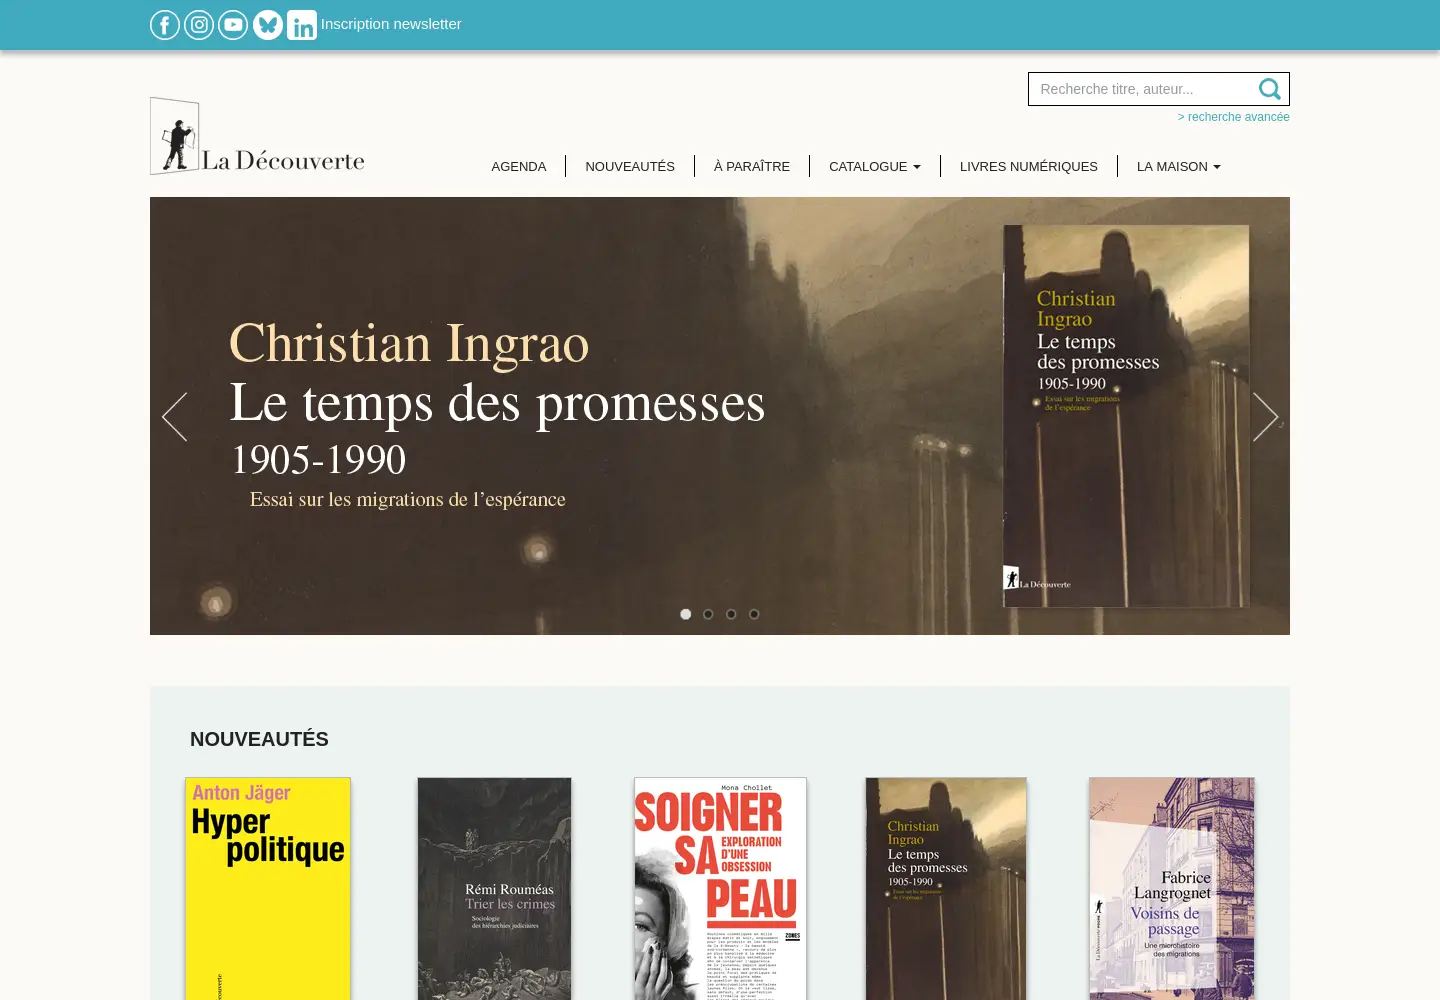Open the Soigner sa peau book cover
This screenshot has height=1000, width=1440.
click(720, 889)
